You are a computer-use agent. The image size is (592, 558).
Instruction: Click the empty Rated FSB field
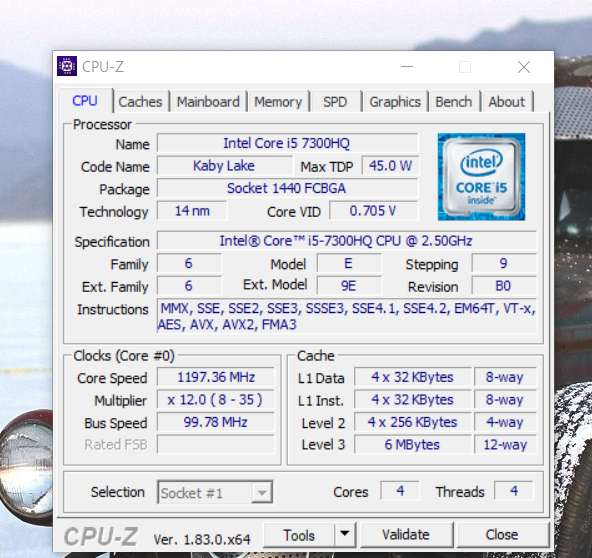click(x=216, y=444)
